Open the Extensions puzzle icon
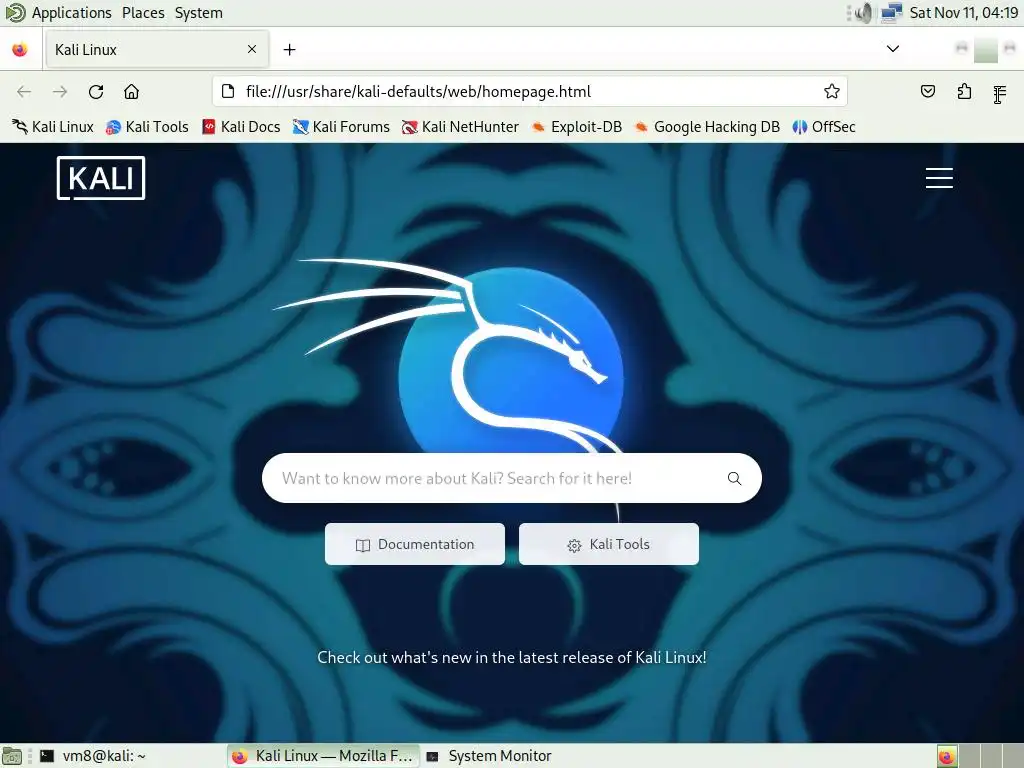This screenshot has width=1024, height=768. click(x=964, y=91)
